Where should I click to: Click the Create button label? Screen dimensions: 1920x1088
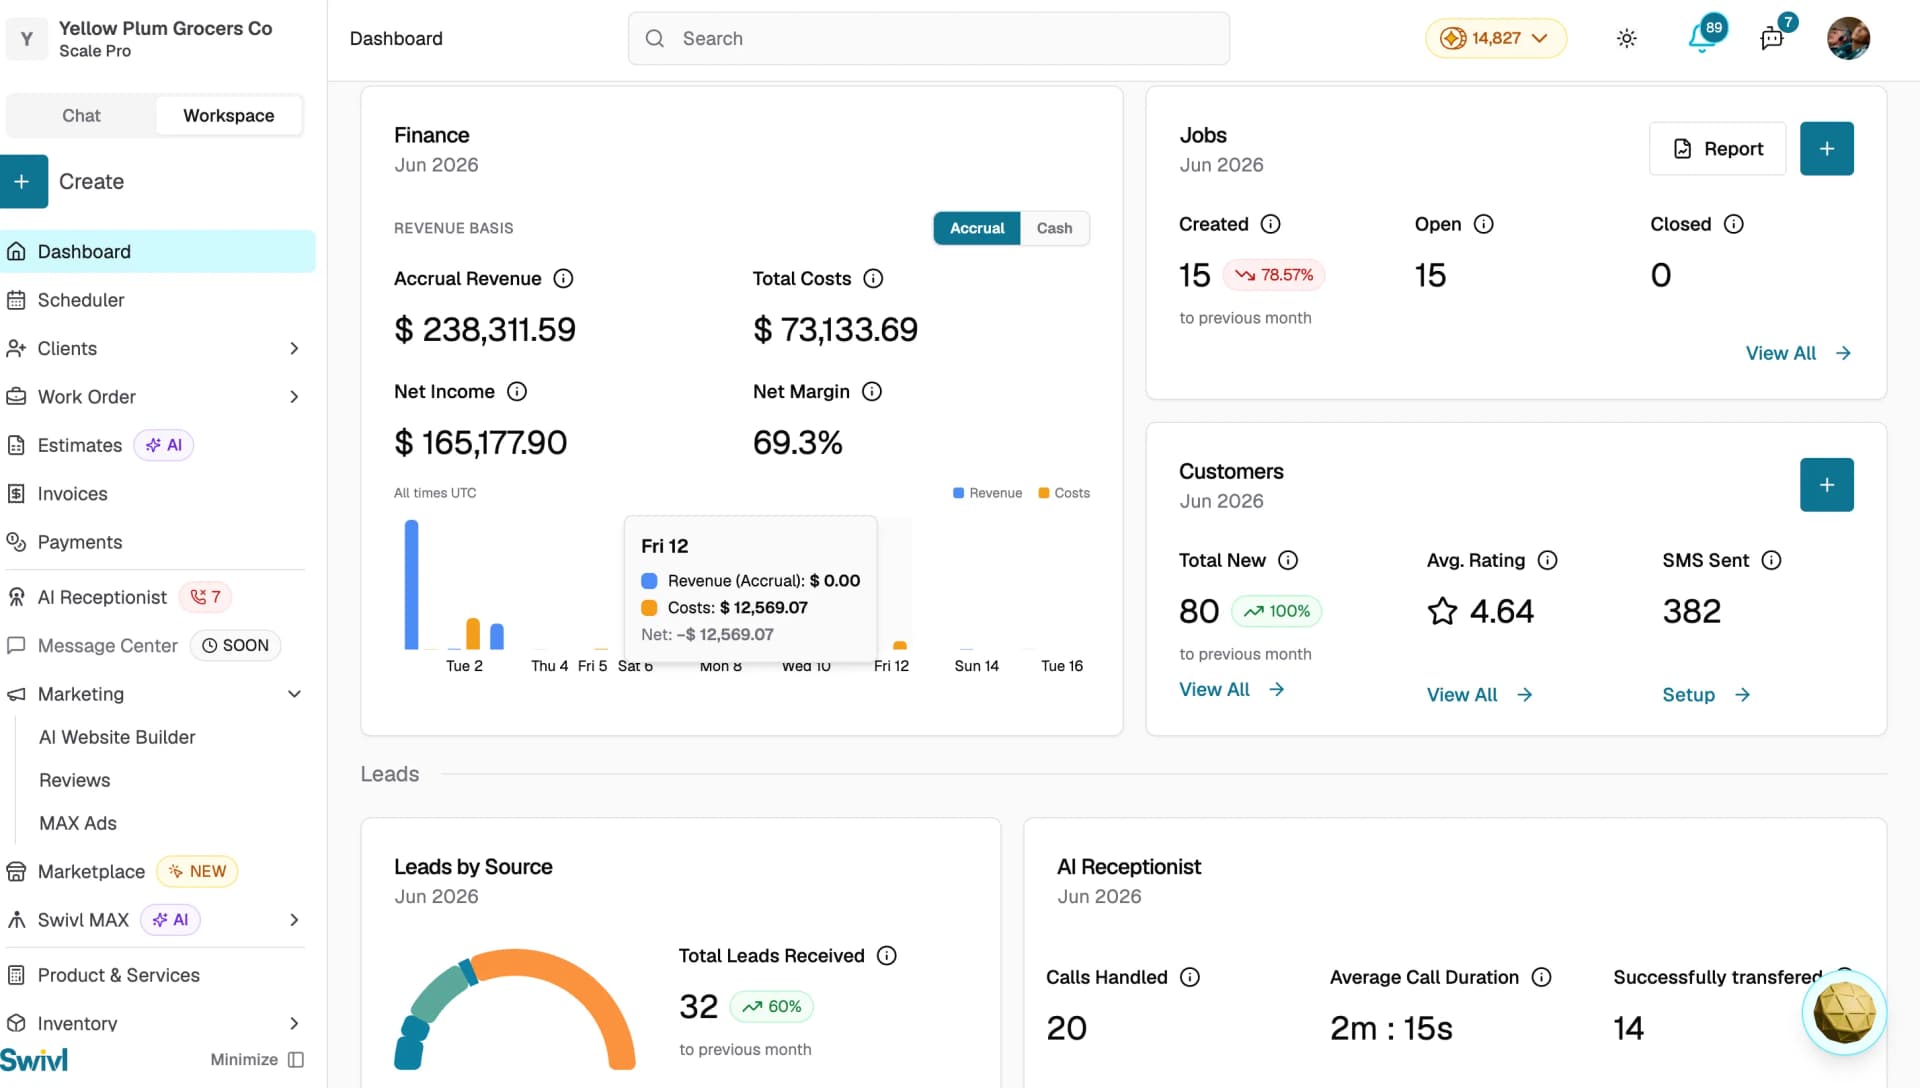[91, 181]
